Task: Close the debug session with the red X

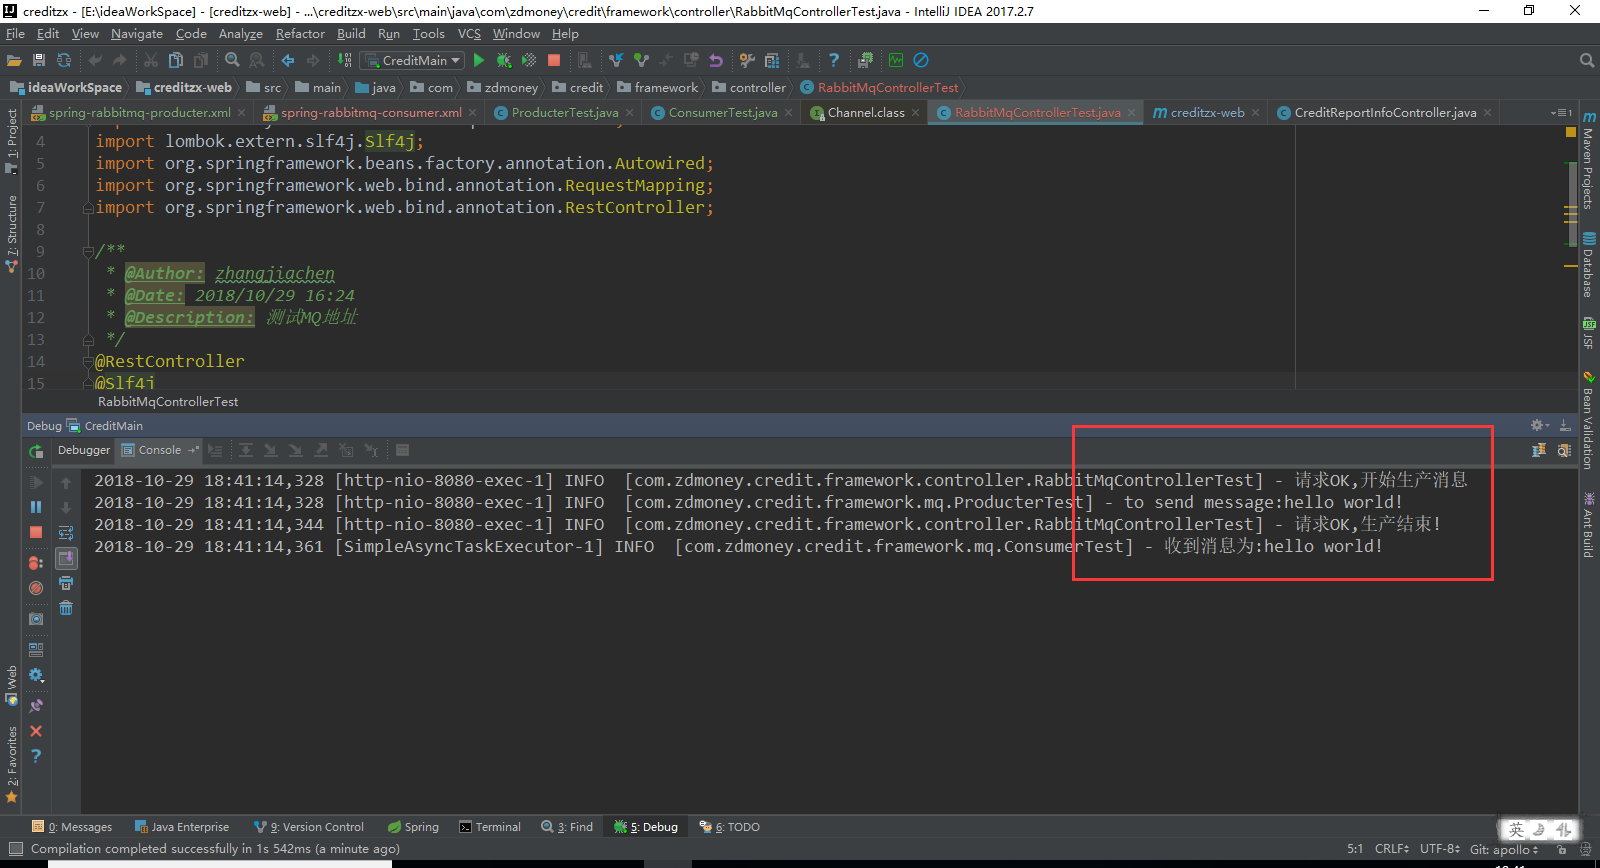Action: click(36, 731)
